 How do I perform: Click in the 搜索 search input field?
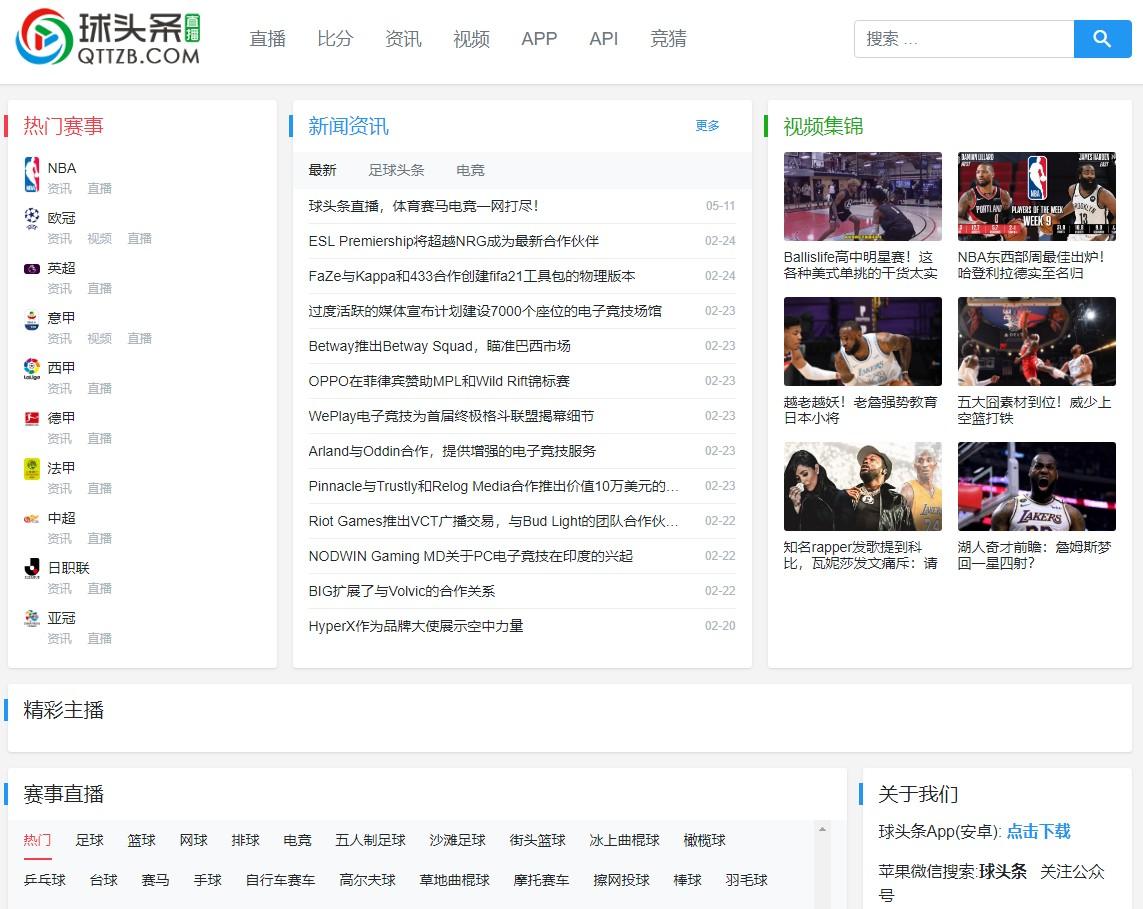coord(963,39)
